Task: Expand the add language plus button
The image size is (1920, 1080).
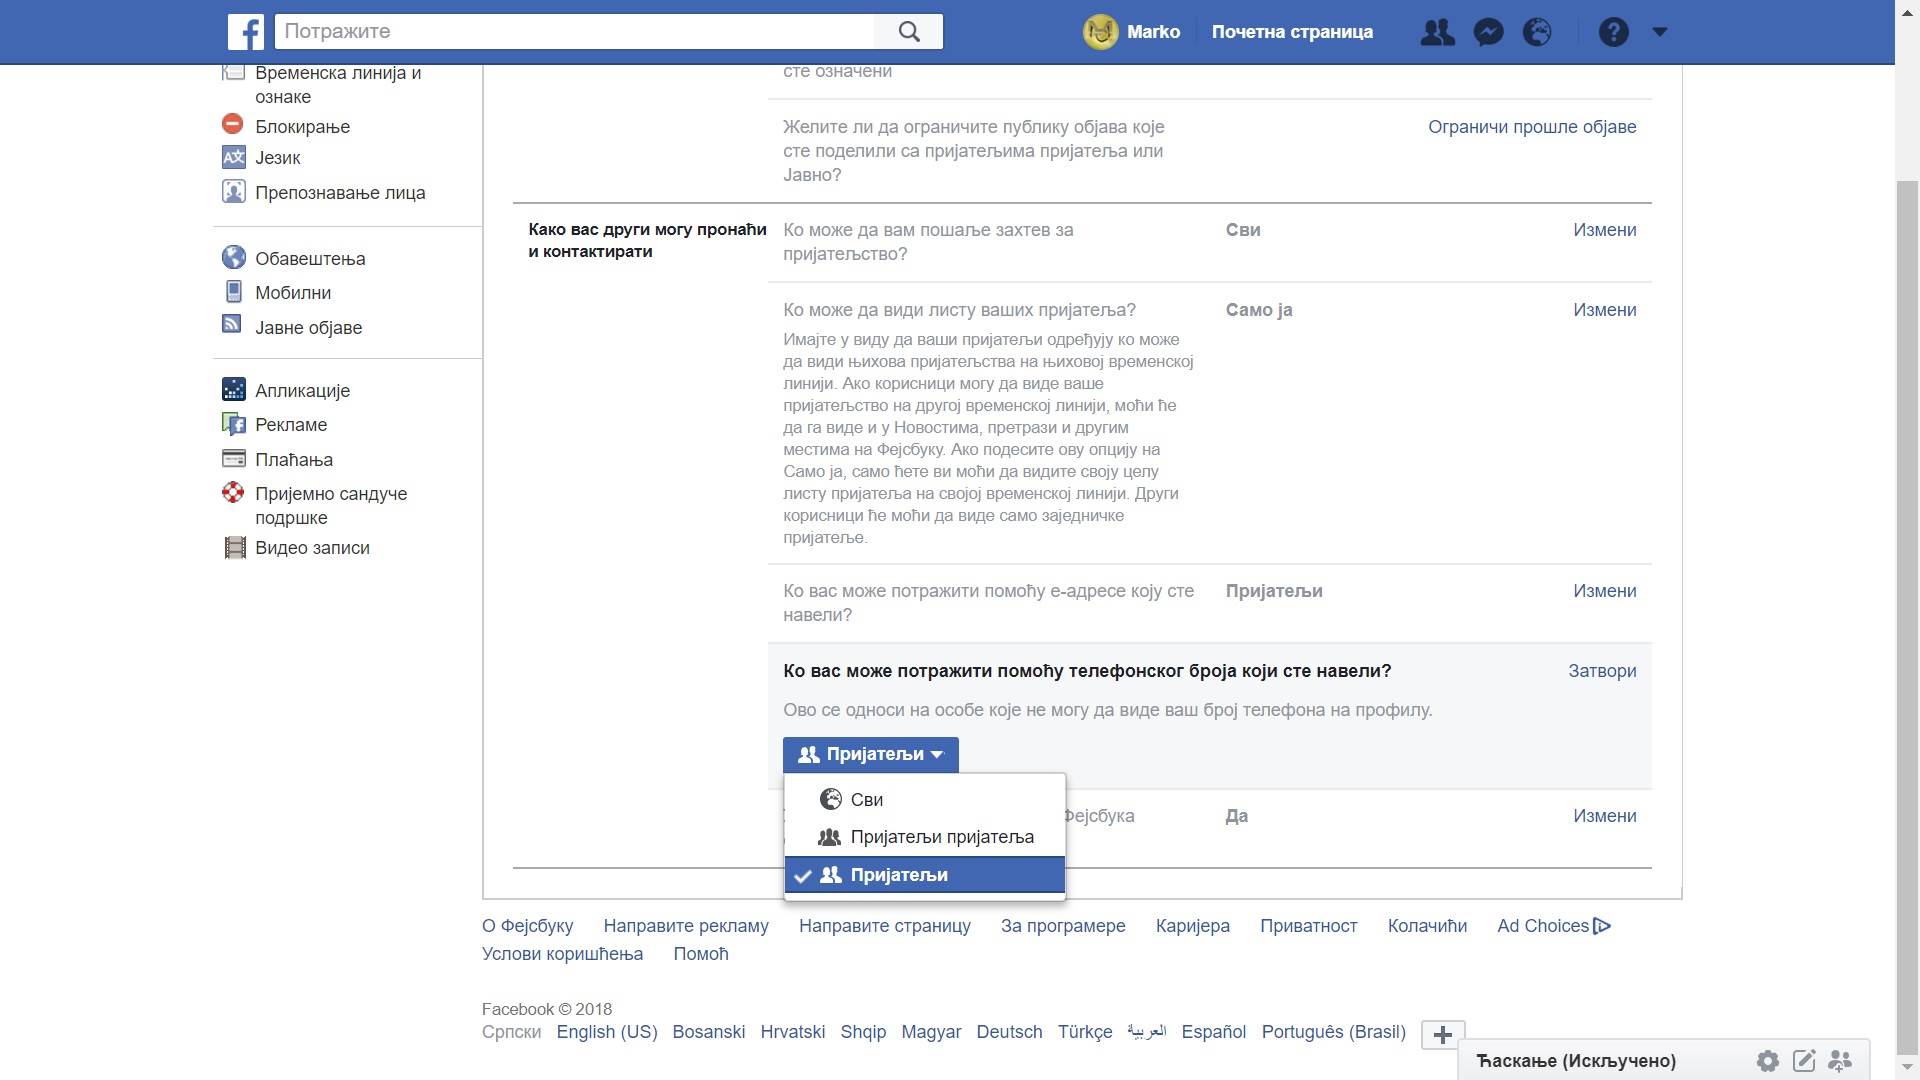Action: (1441, 1035)
